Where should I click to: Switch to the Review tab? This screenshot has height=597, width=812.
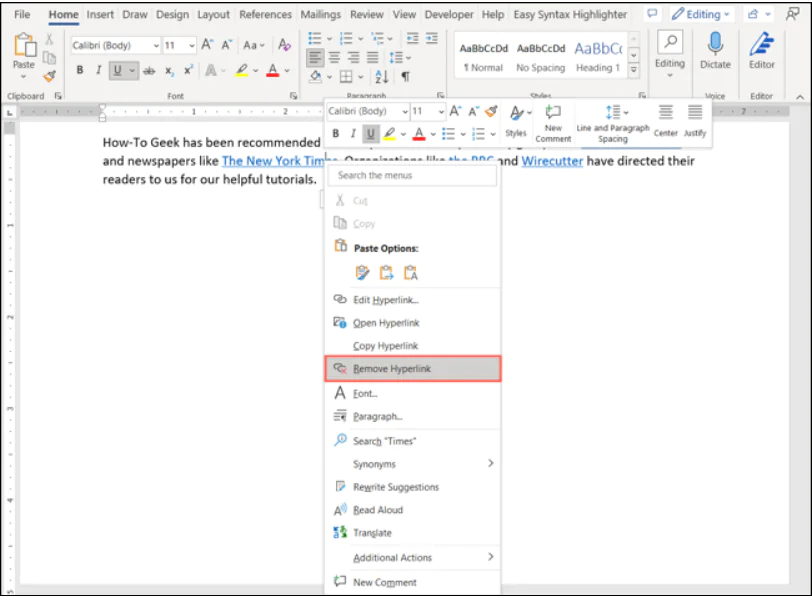click(367, 14)
